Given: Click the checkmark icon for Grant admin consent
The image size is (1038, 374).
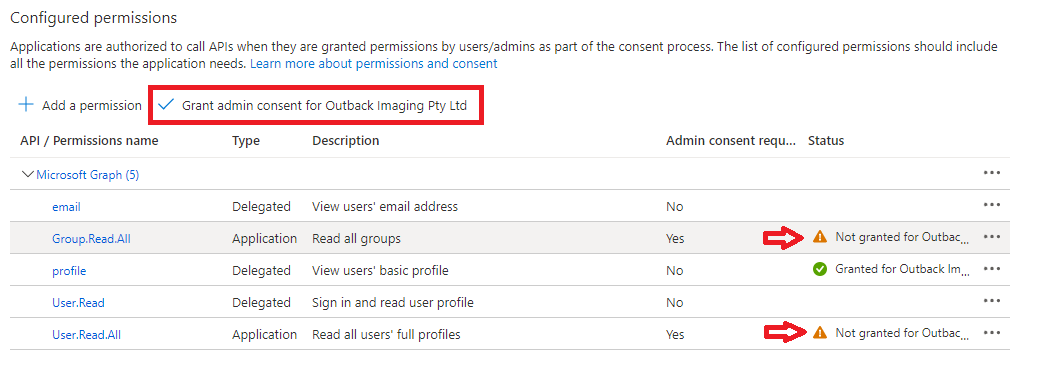Looking at the screenshot, I should (166, 105).
